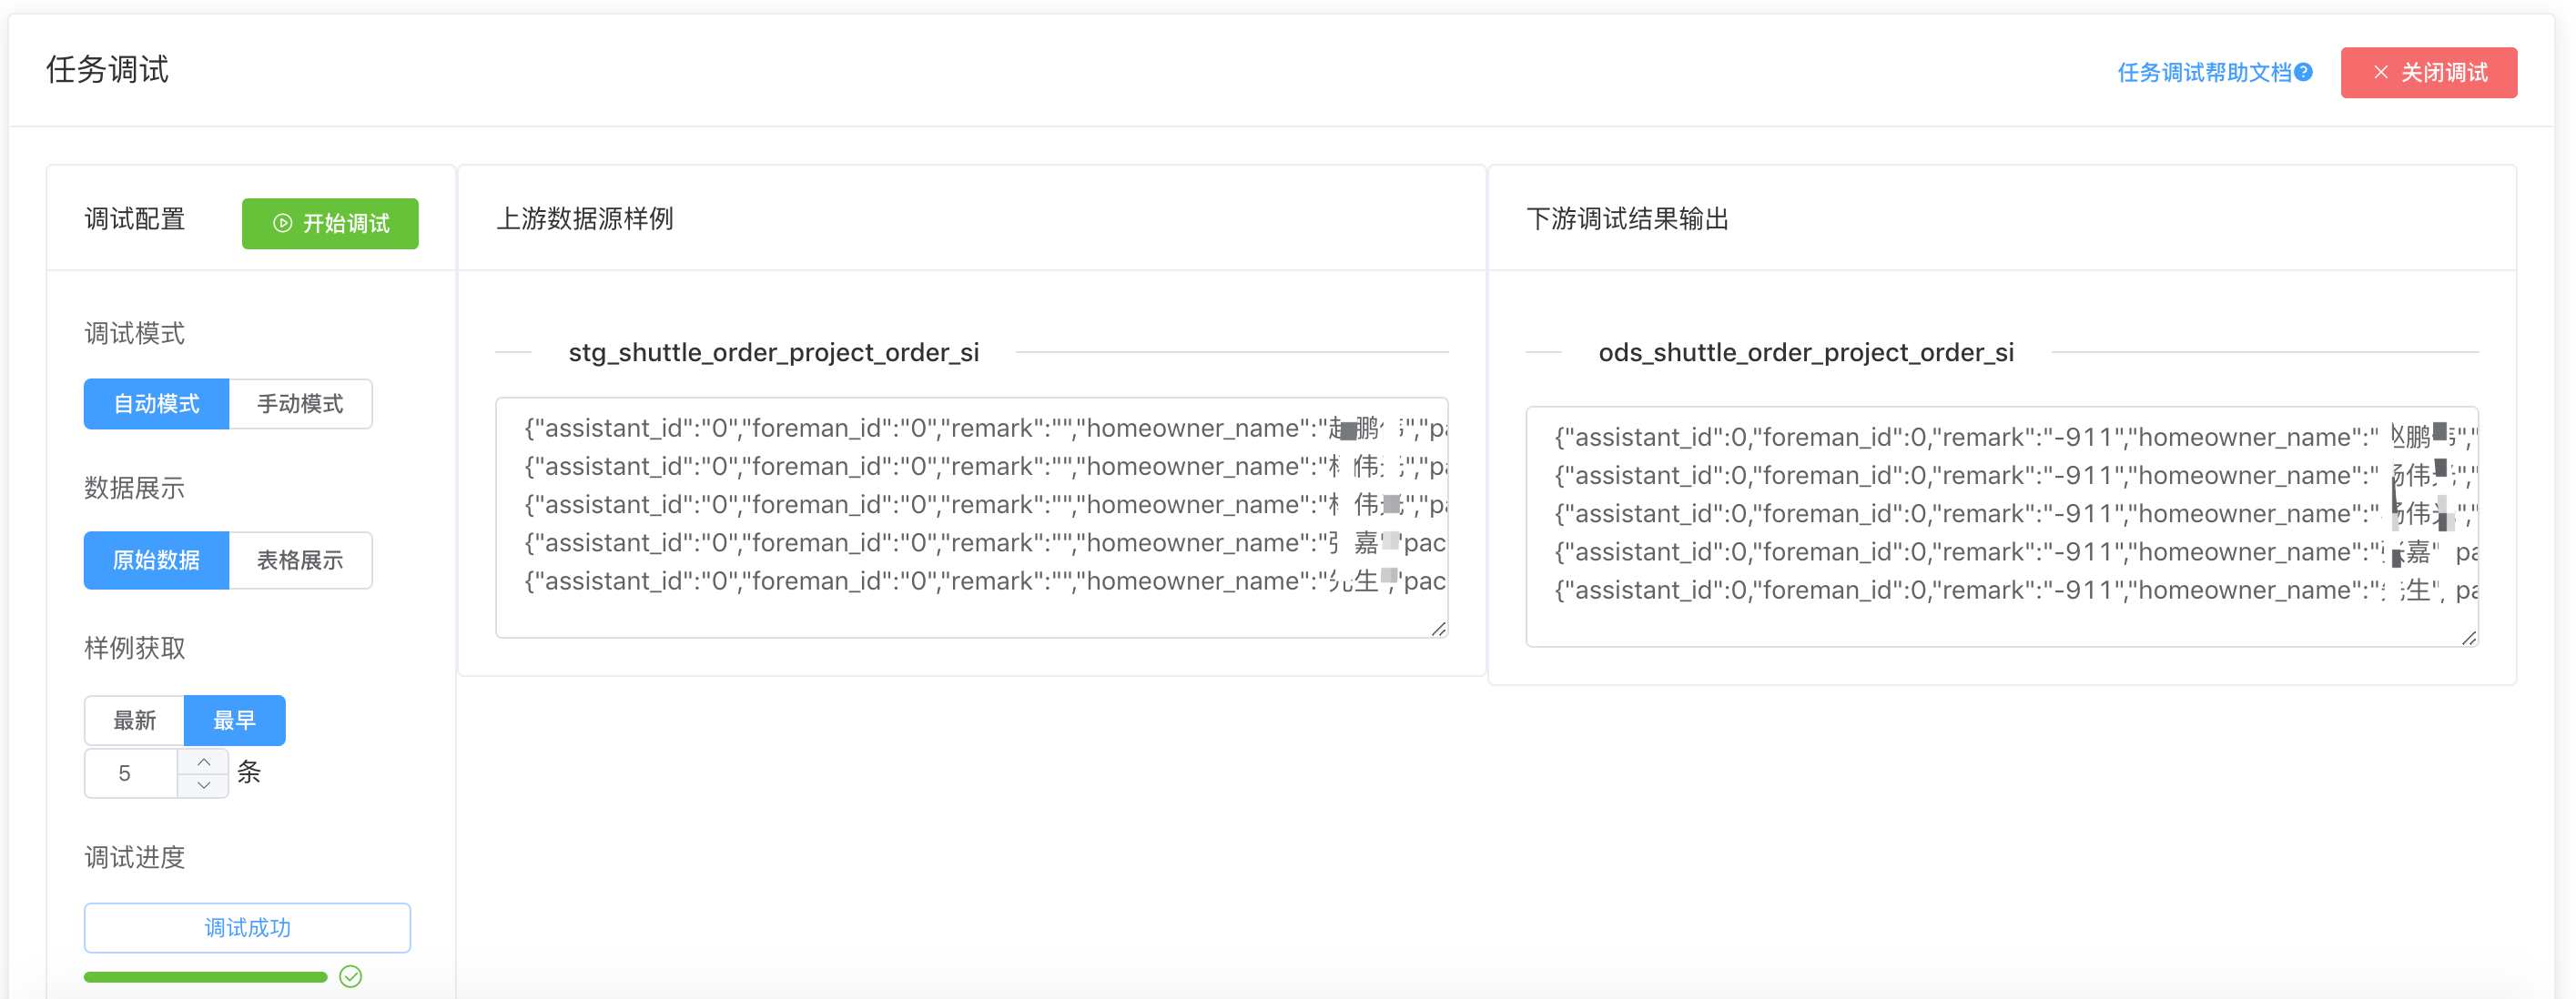Screen dimensions: 2576x999
Task: Click the play icon on 开始调试
Action: (x=283, y=223)
